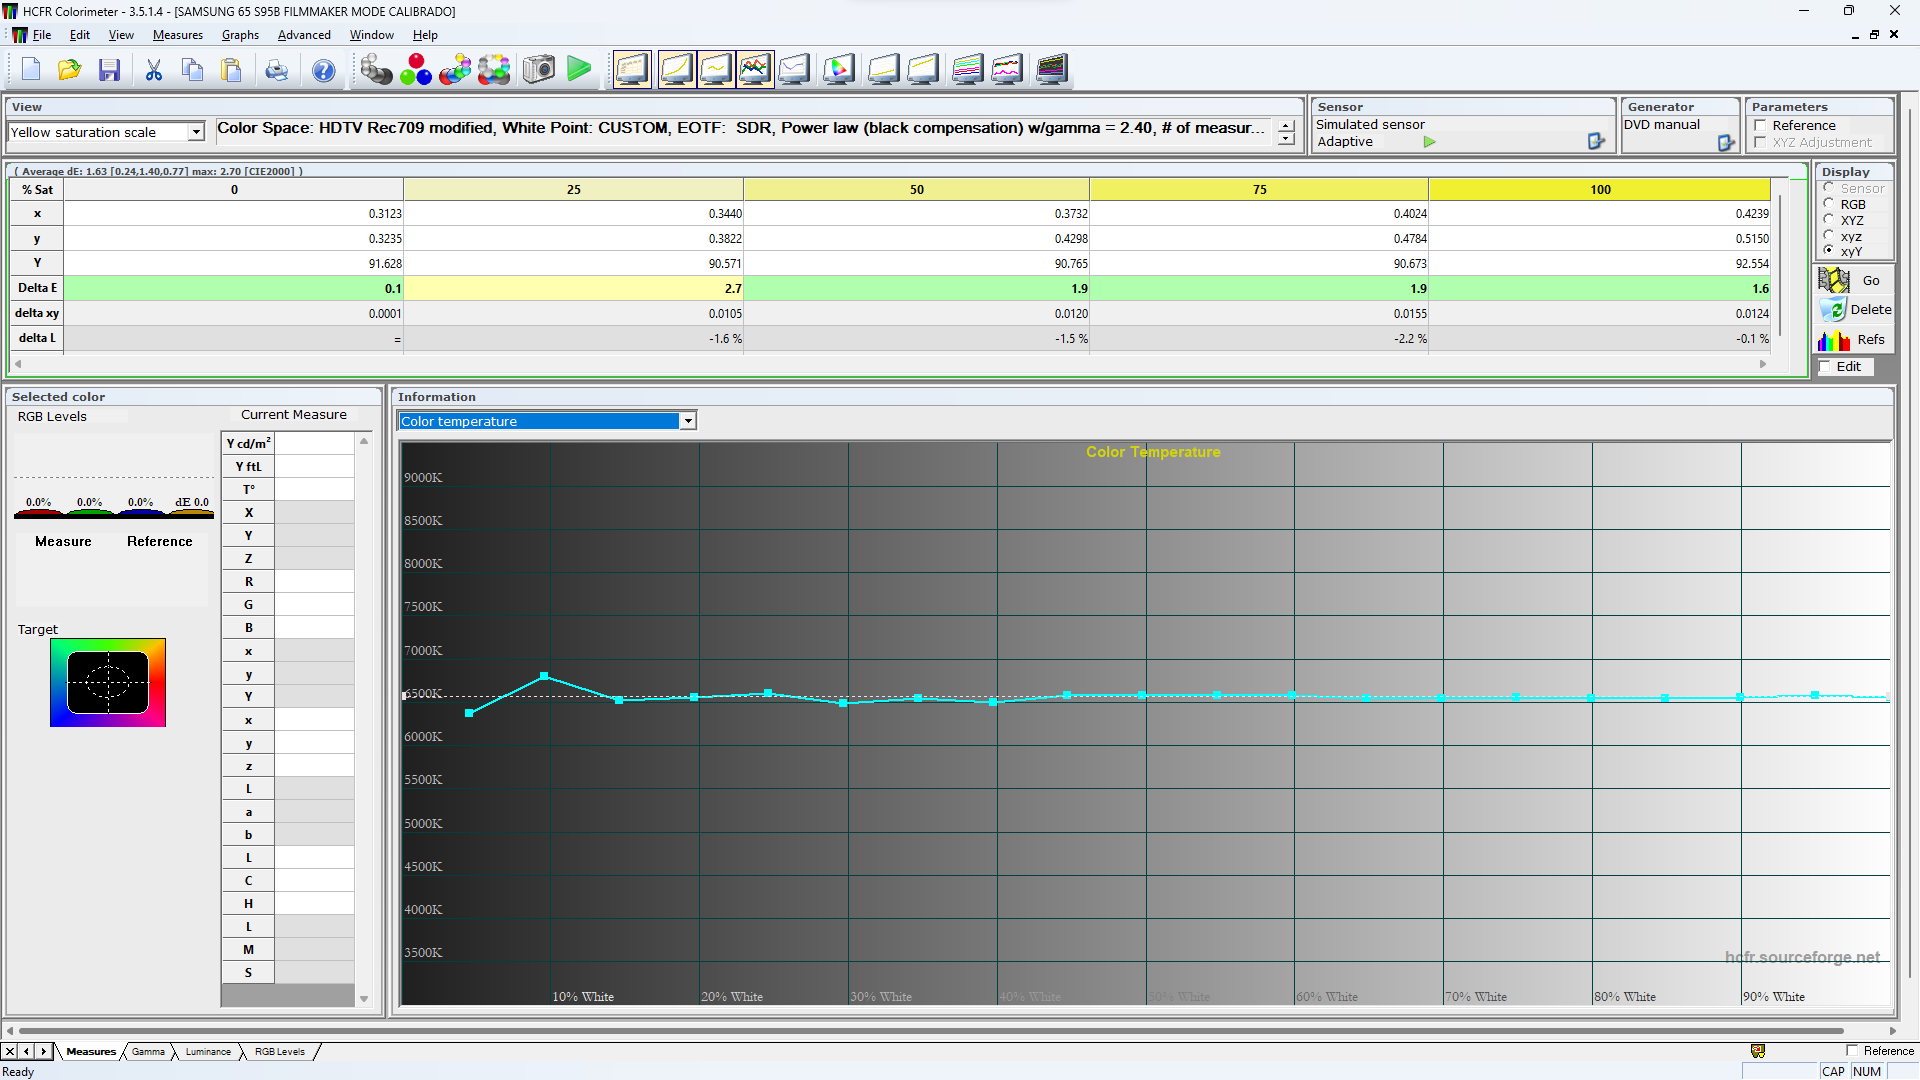
Task: Click the Target color spectrum swatch
Action: tap(108, 683)
